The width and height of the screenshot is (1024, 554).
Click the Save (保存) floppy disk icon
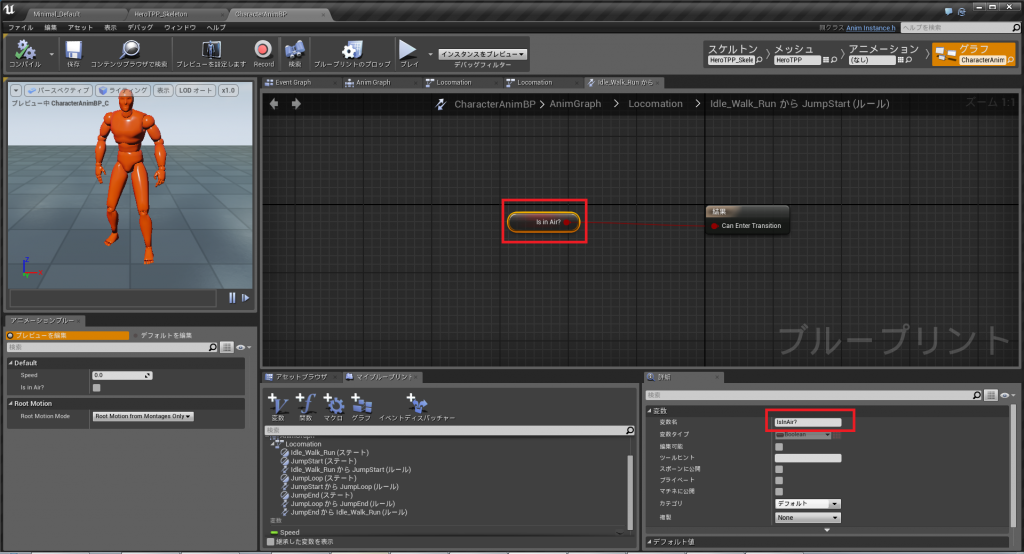(74, 50)
